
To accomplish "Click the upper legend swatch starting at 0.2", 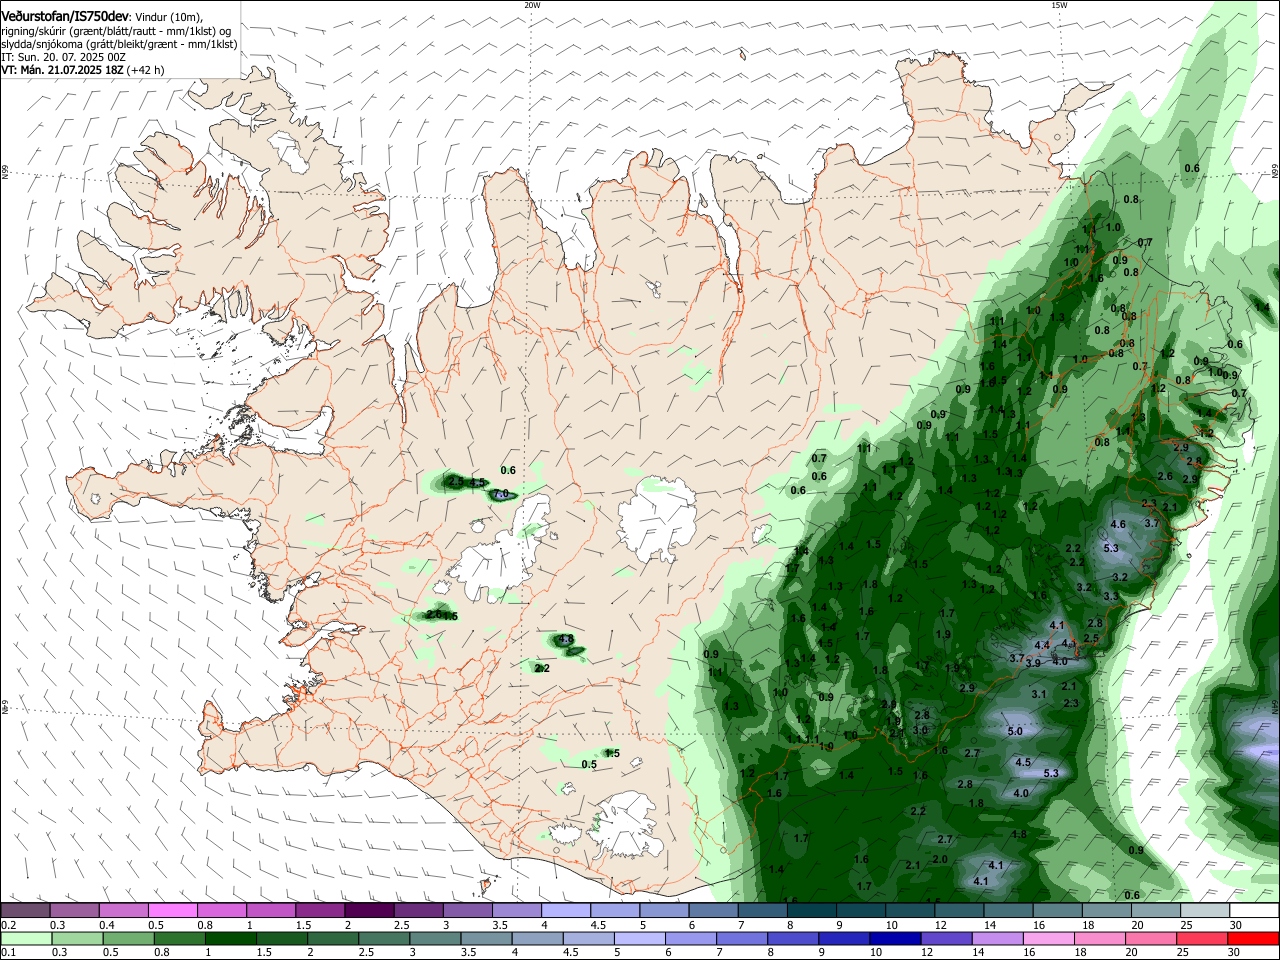I will point(25,911).
